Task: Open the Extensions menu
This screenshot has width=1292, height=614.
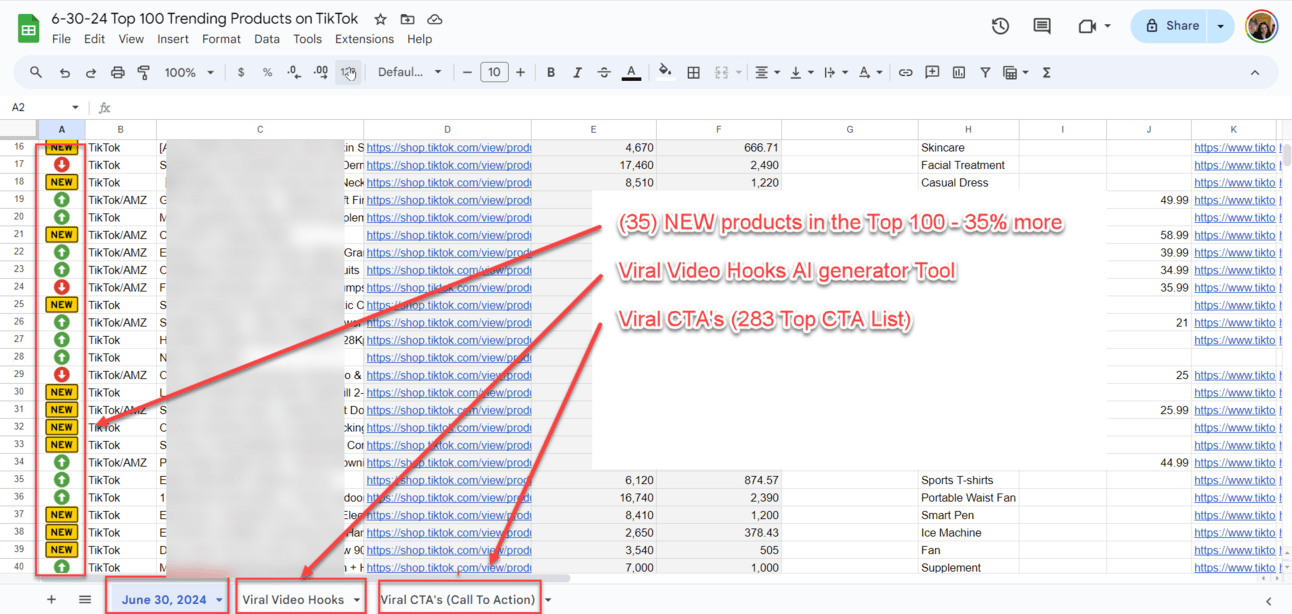Action: pyautogui.click(x=364, y=39)
